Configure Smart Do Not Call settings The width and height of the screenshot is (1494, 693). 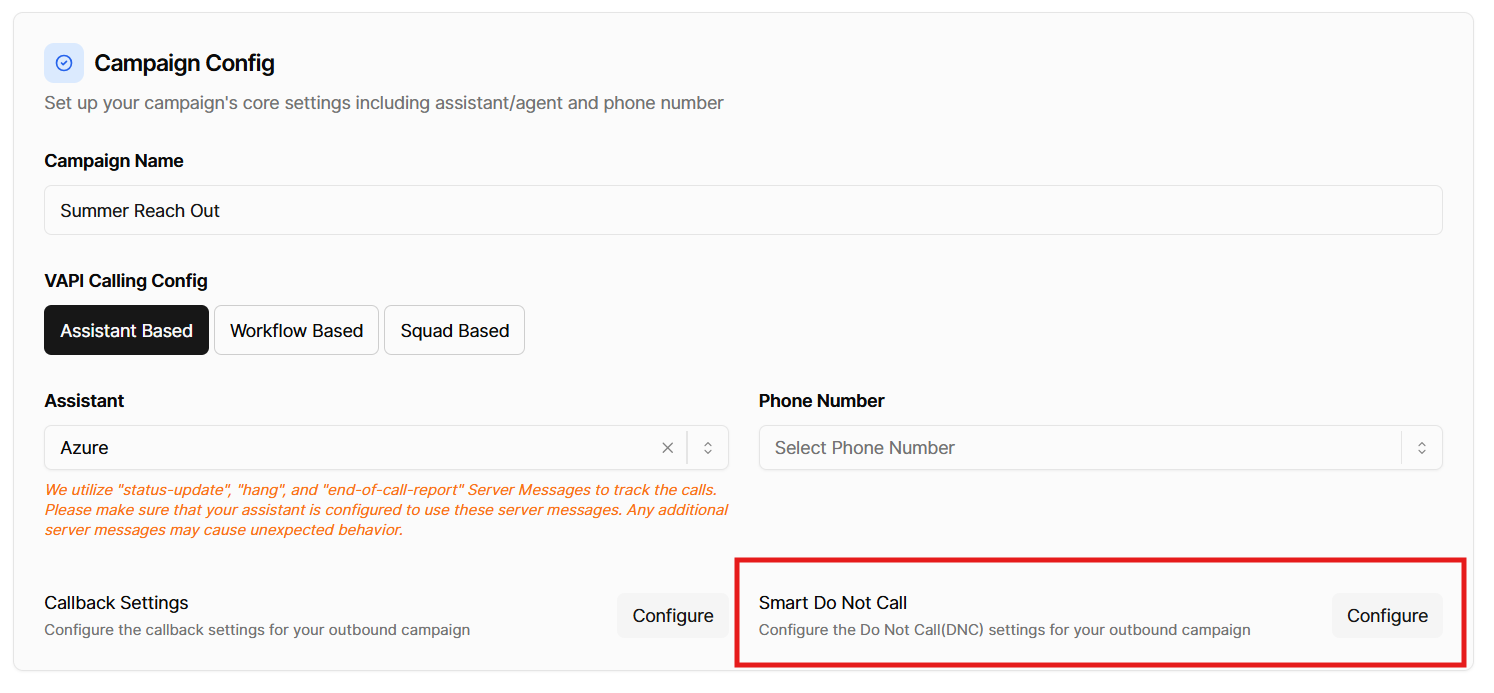tap(1386, 616)
